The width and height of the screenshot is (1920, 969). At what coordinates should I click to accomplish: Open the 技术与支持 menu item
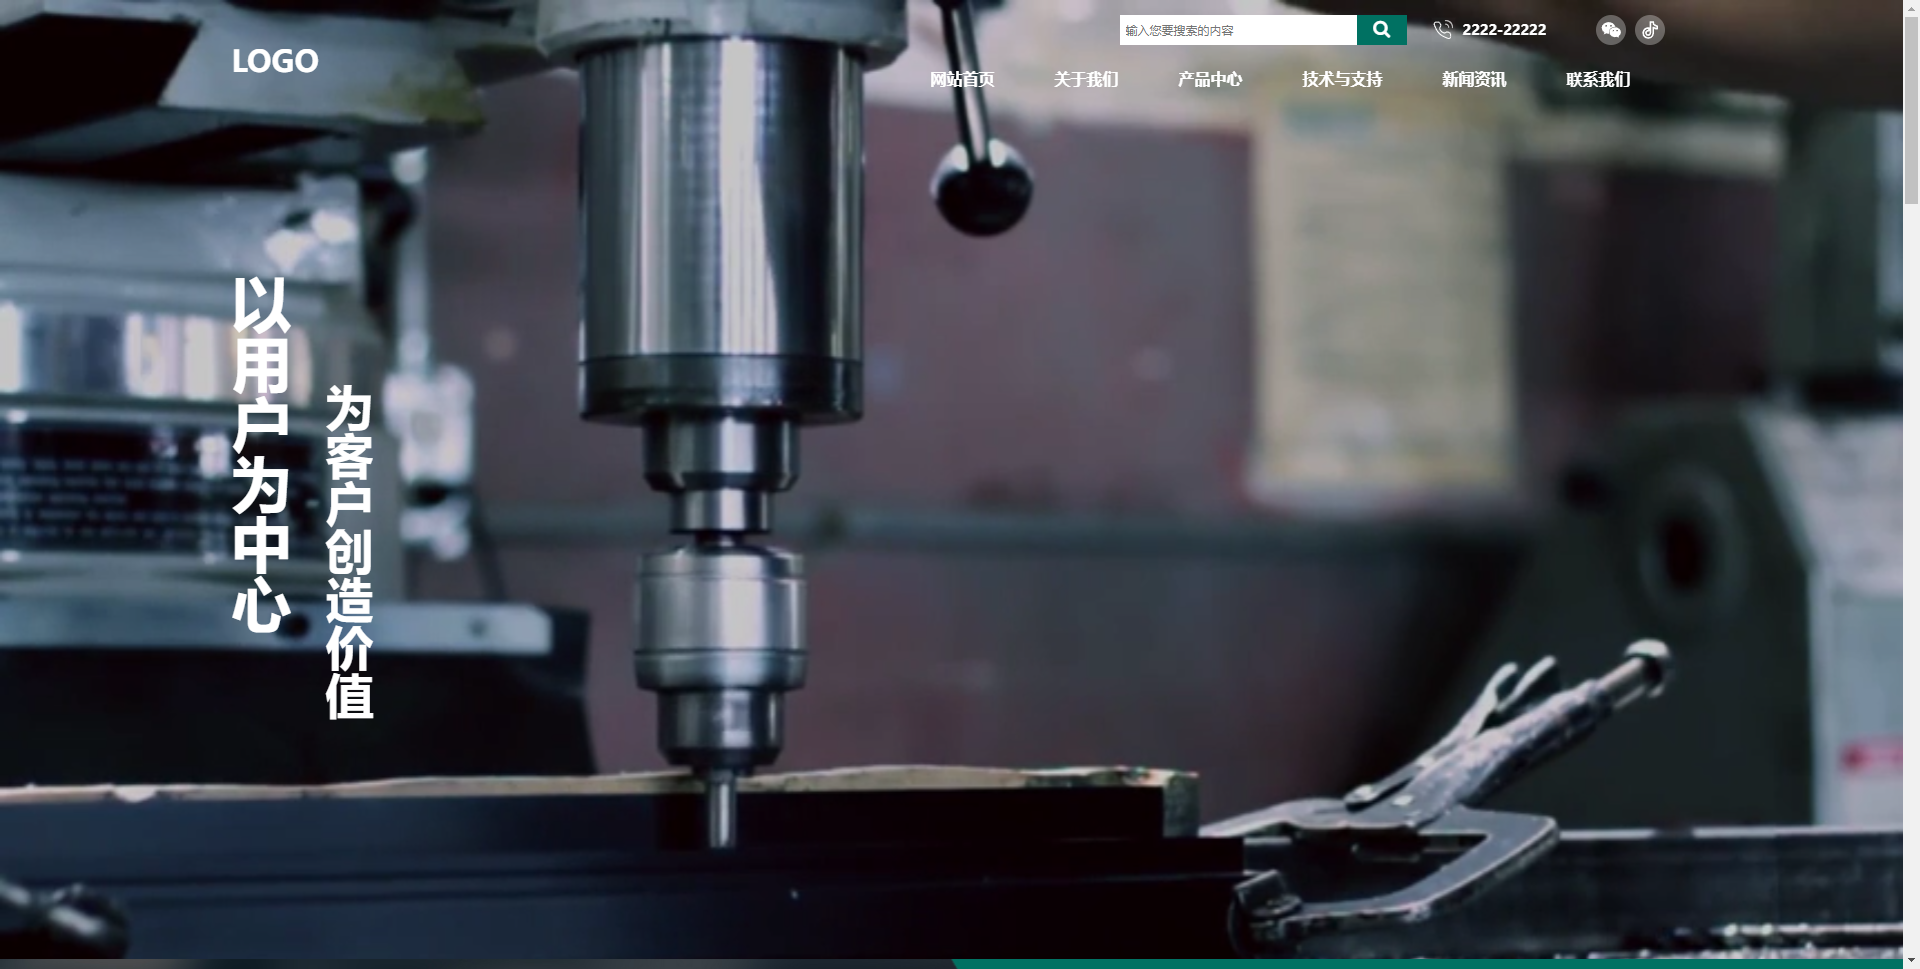[1342, 79]
